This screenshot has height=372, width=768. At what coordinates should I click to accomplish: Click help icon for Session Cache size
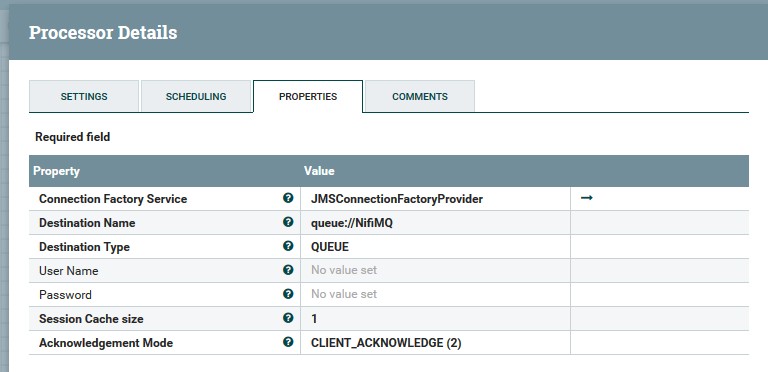[288, 318]
